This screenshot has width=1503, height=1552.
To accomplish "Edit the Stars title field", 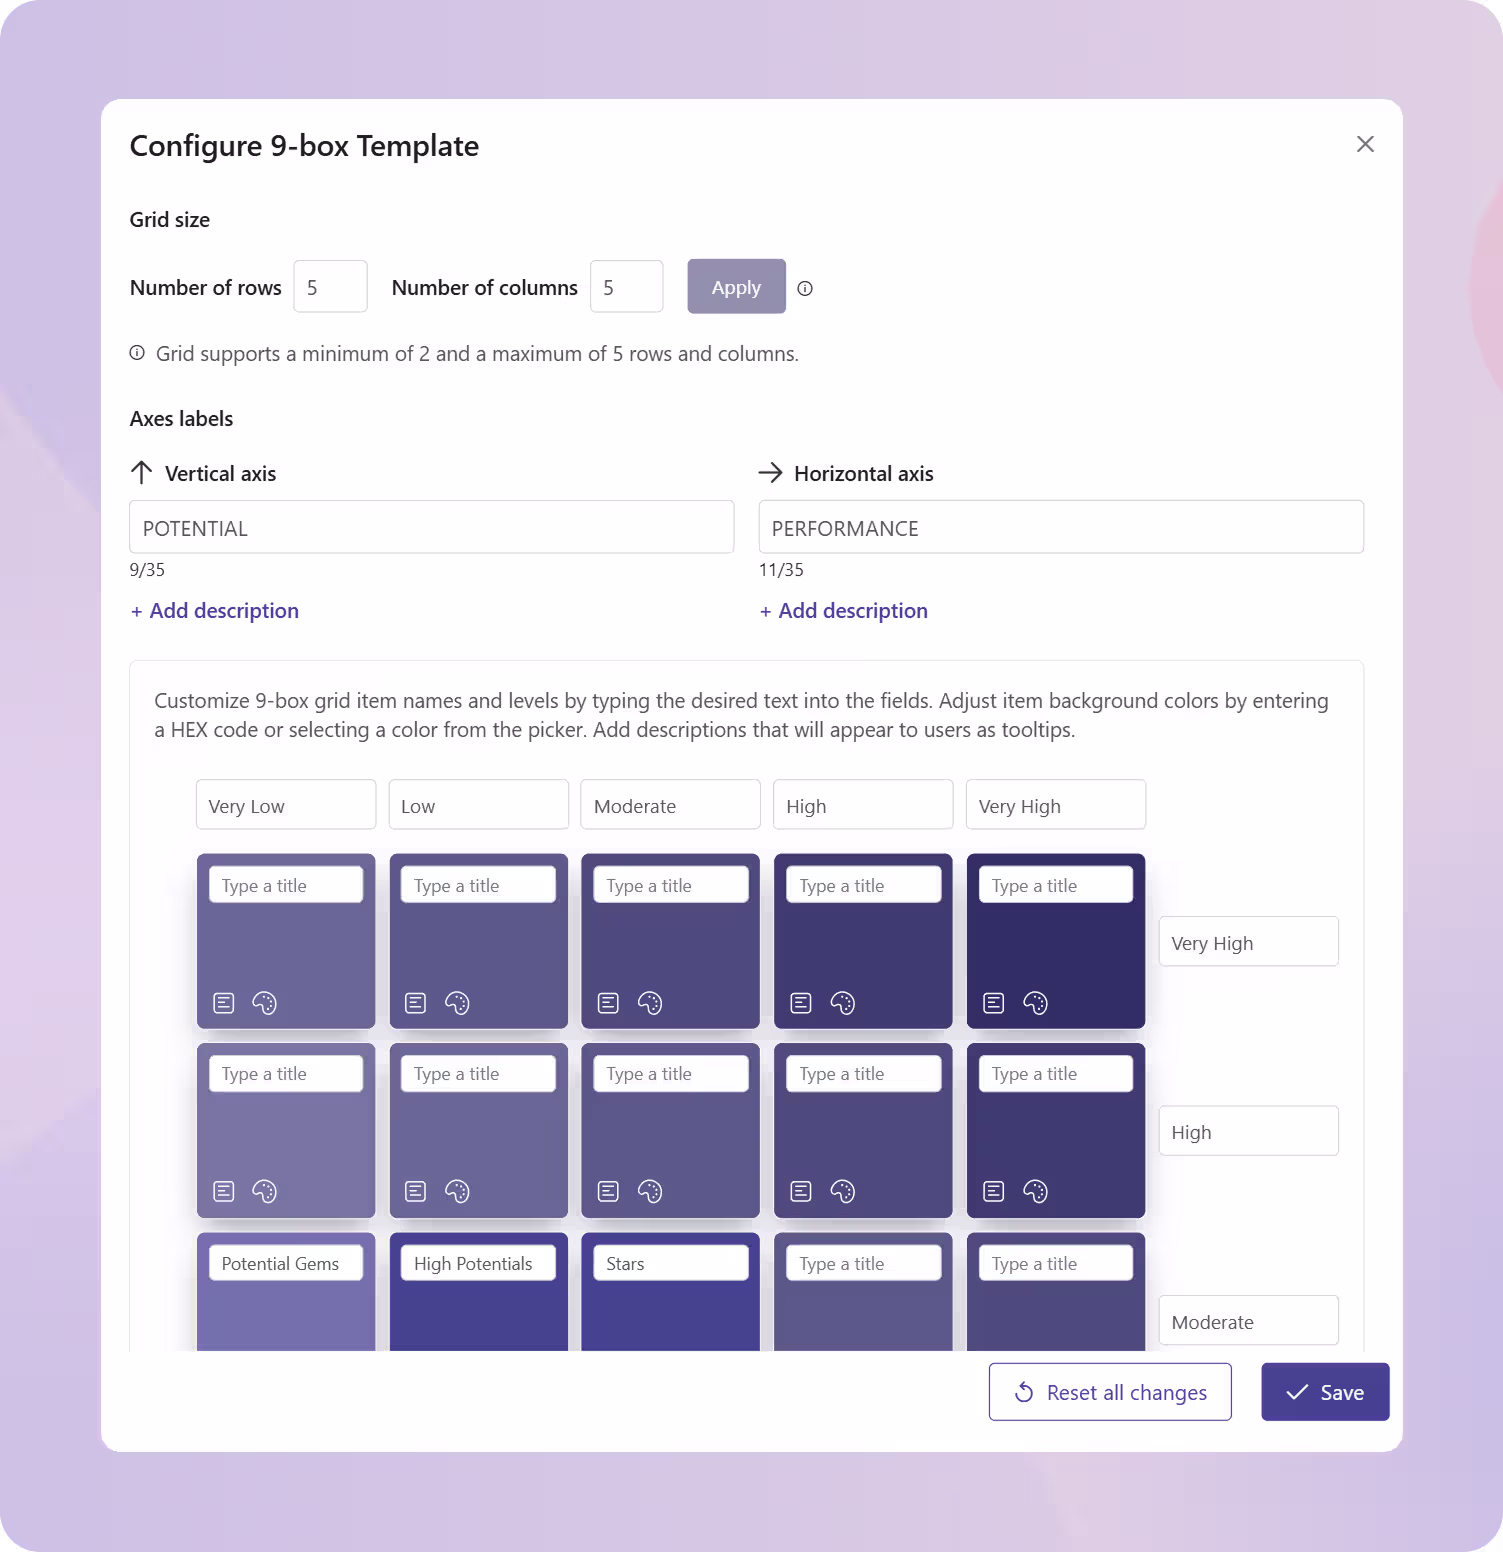I will (671, 1263).
